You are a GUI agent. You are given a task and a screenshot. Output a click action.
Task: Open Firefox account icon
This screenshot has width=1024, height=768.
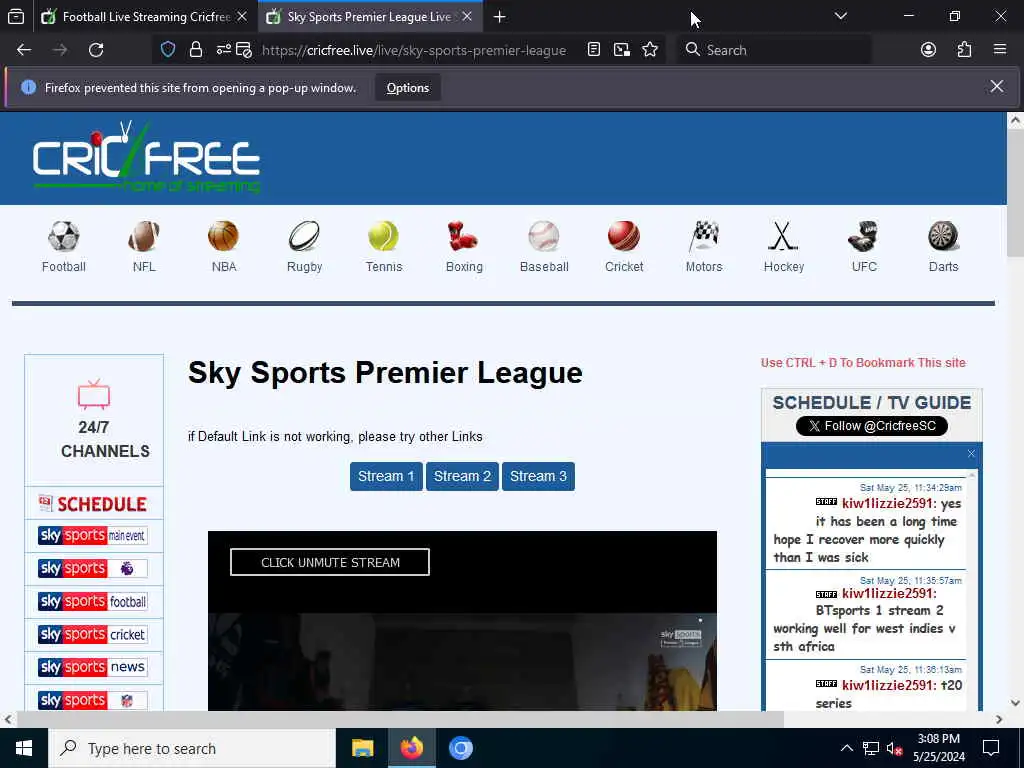click(x=928, y=50)
